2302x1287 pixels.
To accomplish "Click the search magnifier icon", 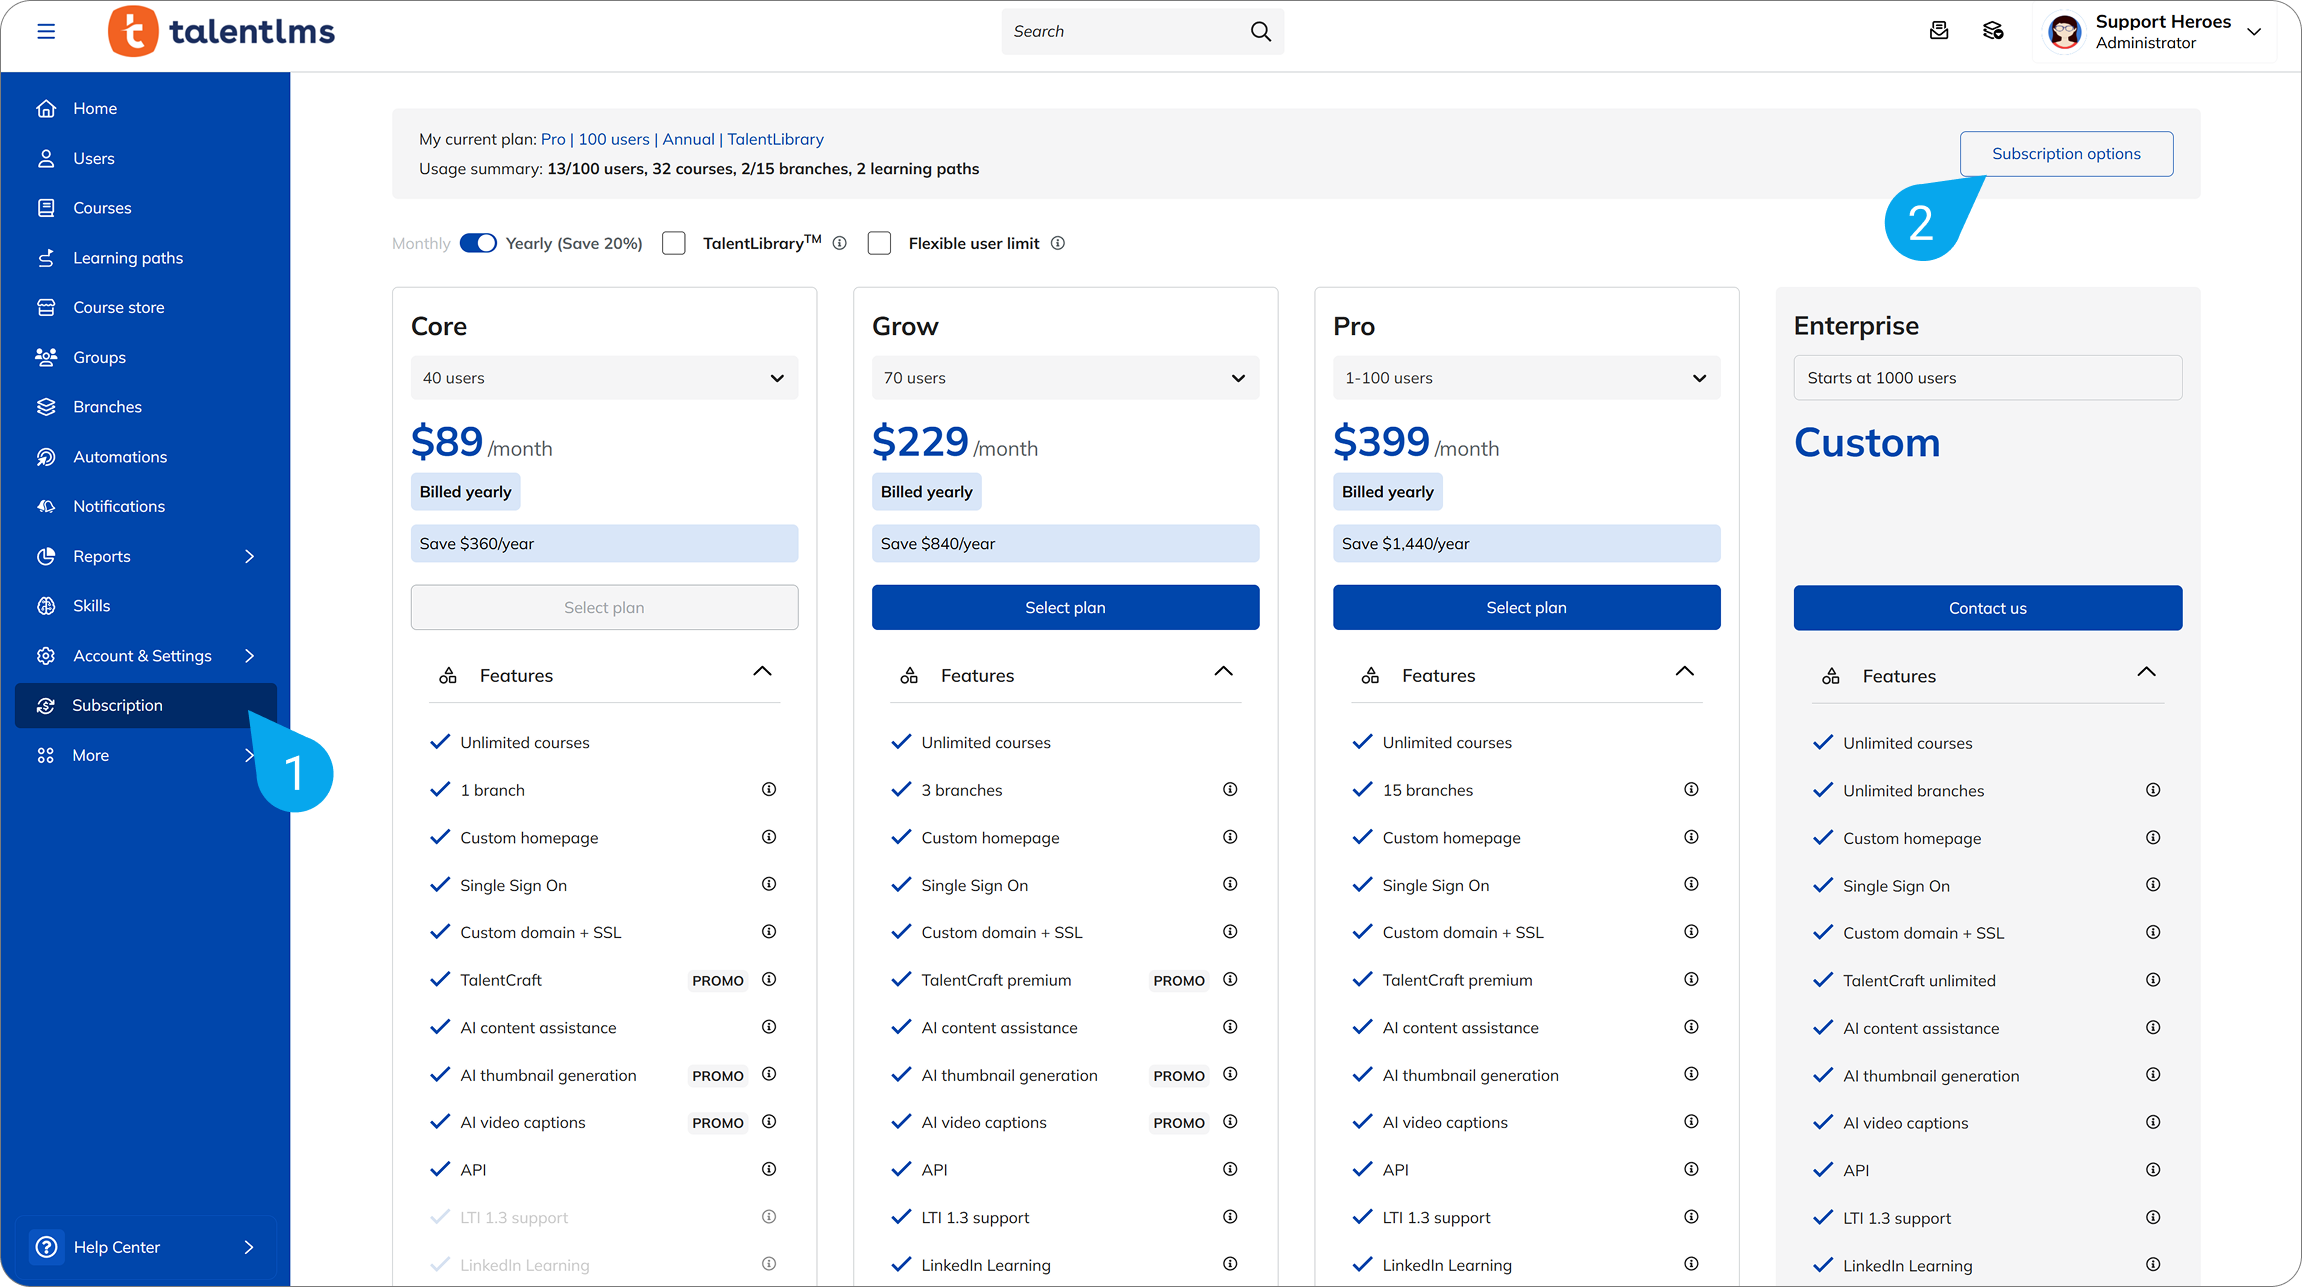I will [x=1260, y=31].
